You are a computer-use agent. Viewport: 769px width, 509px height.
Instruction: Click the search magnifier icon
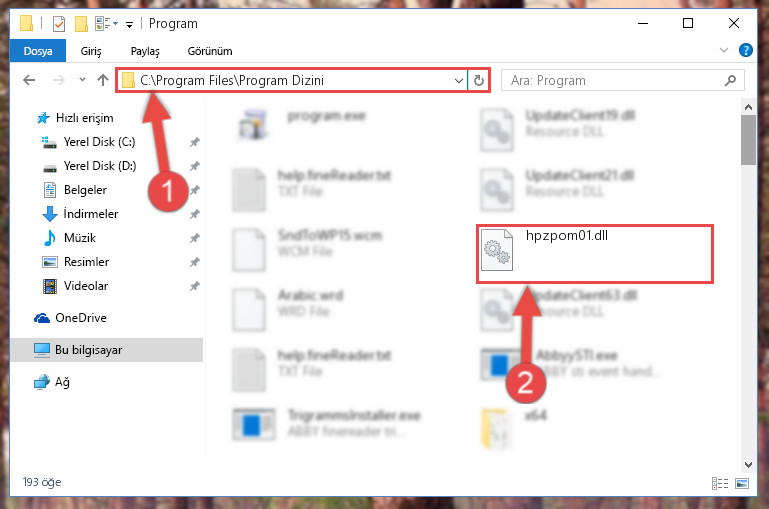pyautogui.click(x=730, y=80)
